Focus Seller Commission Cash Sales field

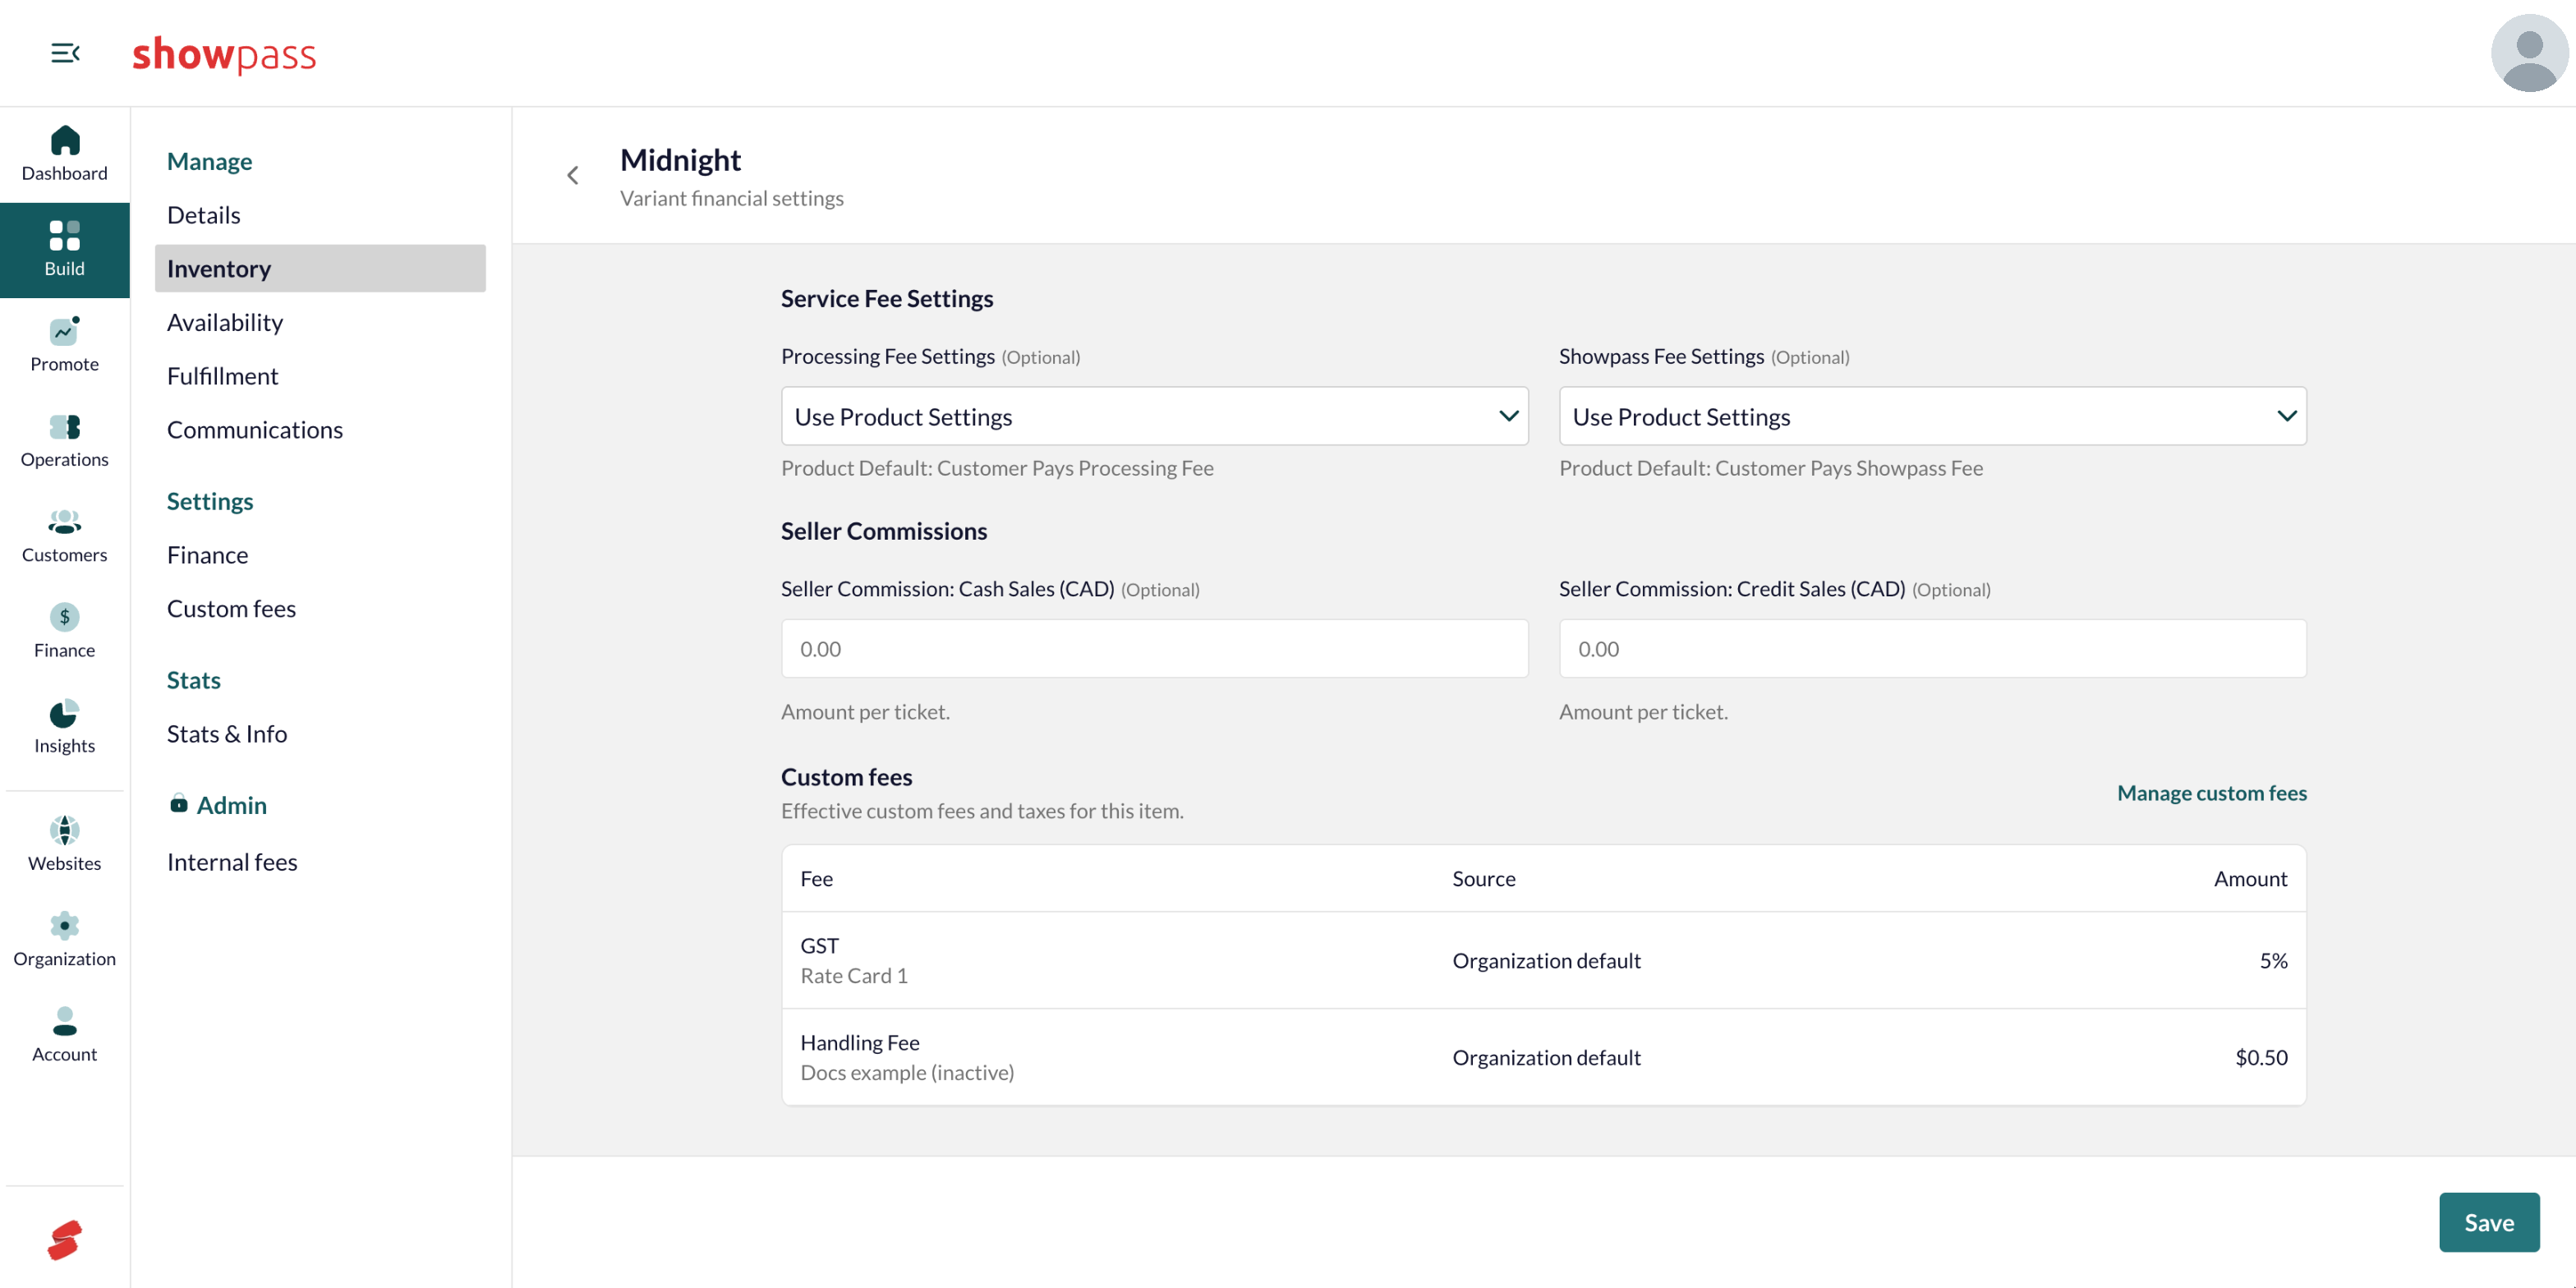1154,649
